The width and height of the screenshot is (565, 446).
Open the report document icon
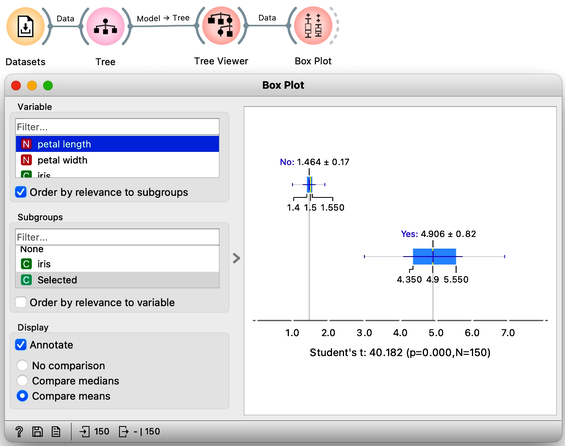pyautogui.click(x=56, y=431)
